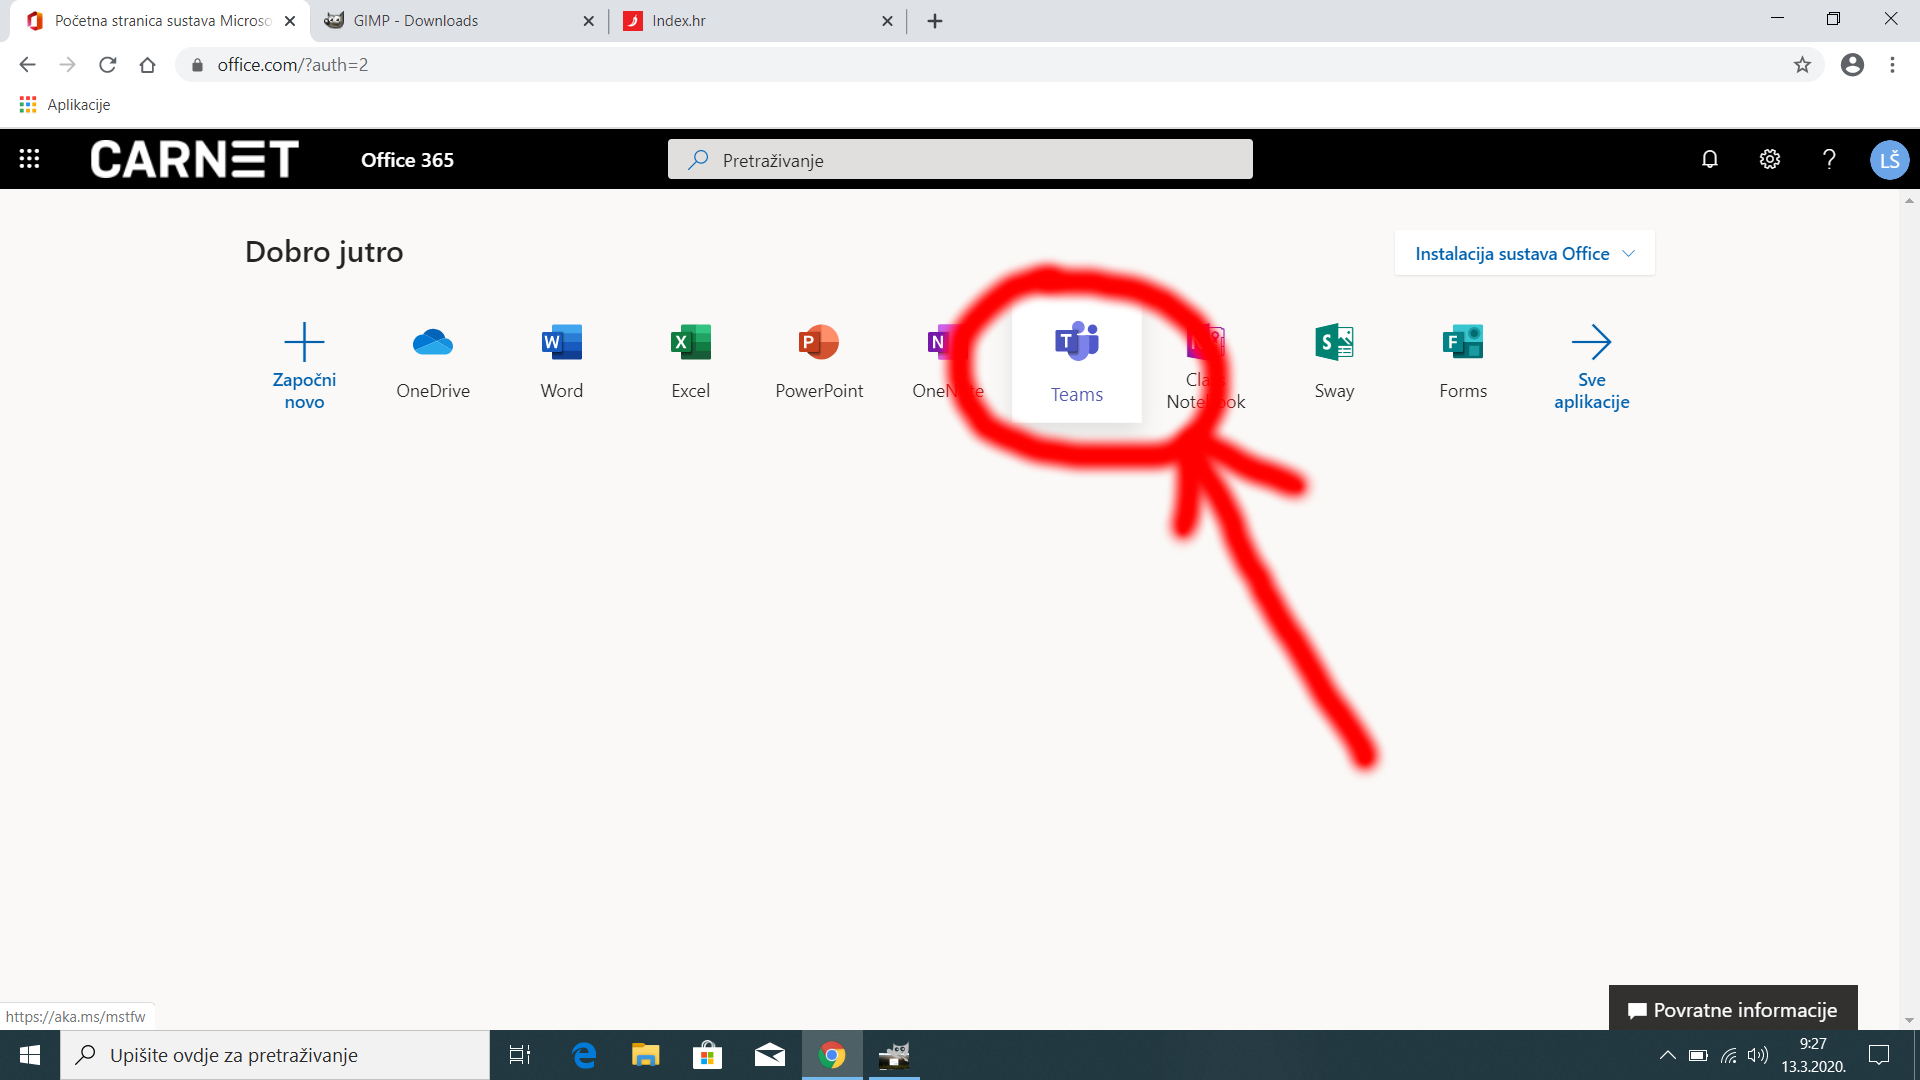Viewport: 1920px width, 1080px height.
Task: Open help question mark
Action: (x=1829, y=159)
